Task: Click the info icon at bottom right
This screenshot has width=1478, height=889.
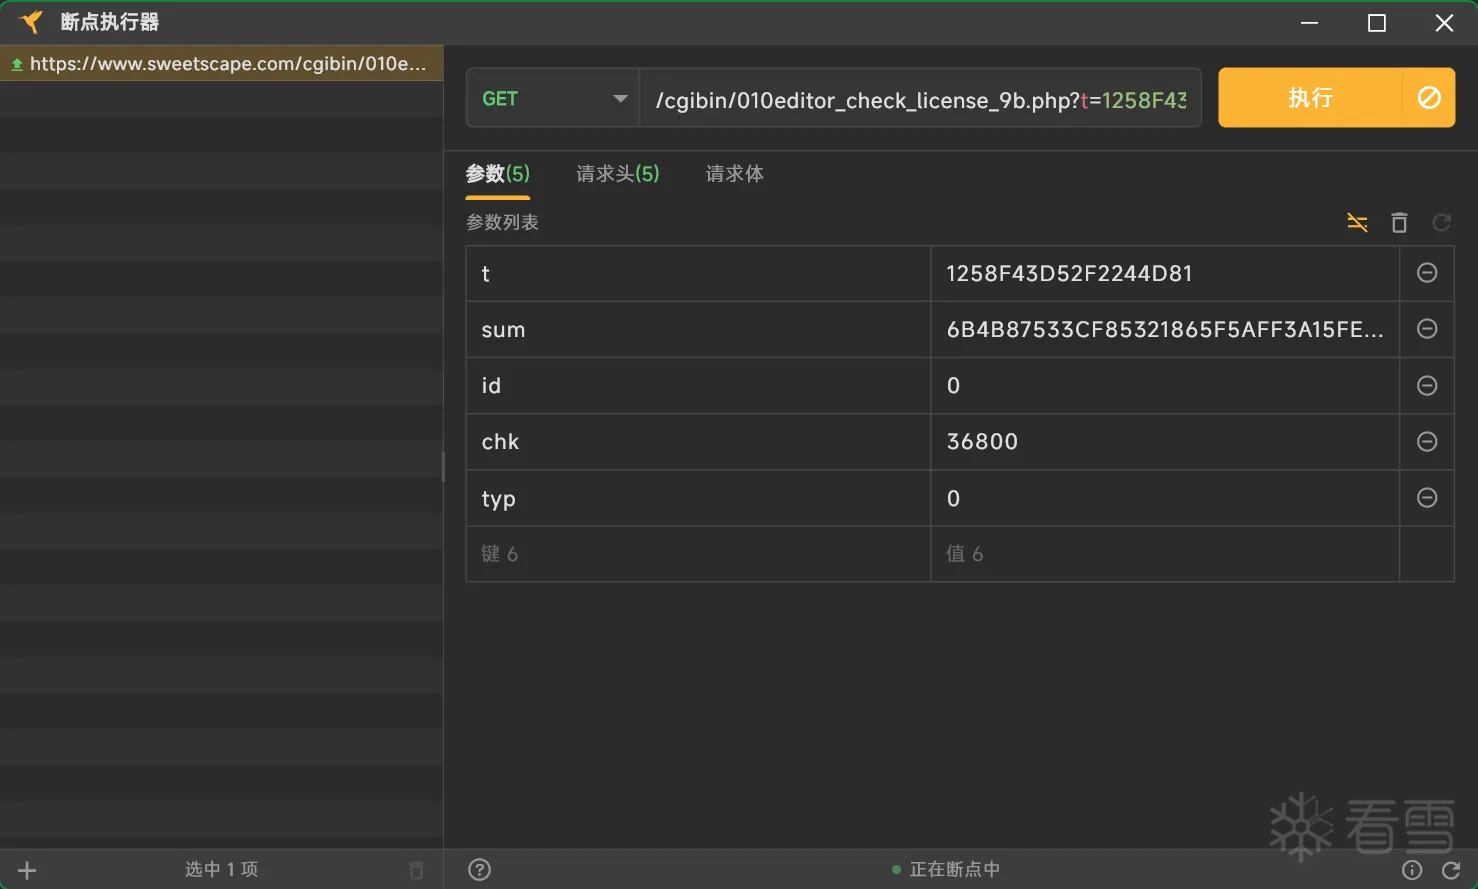Action: point(1411,869)
